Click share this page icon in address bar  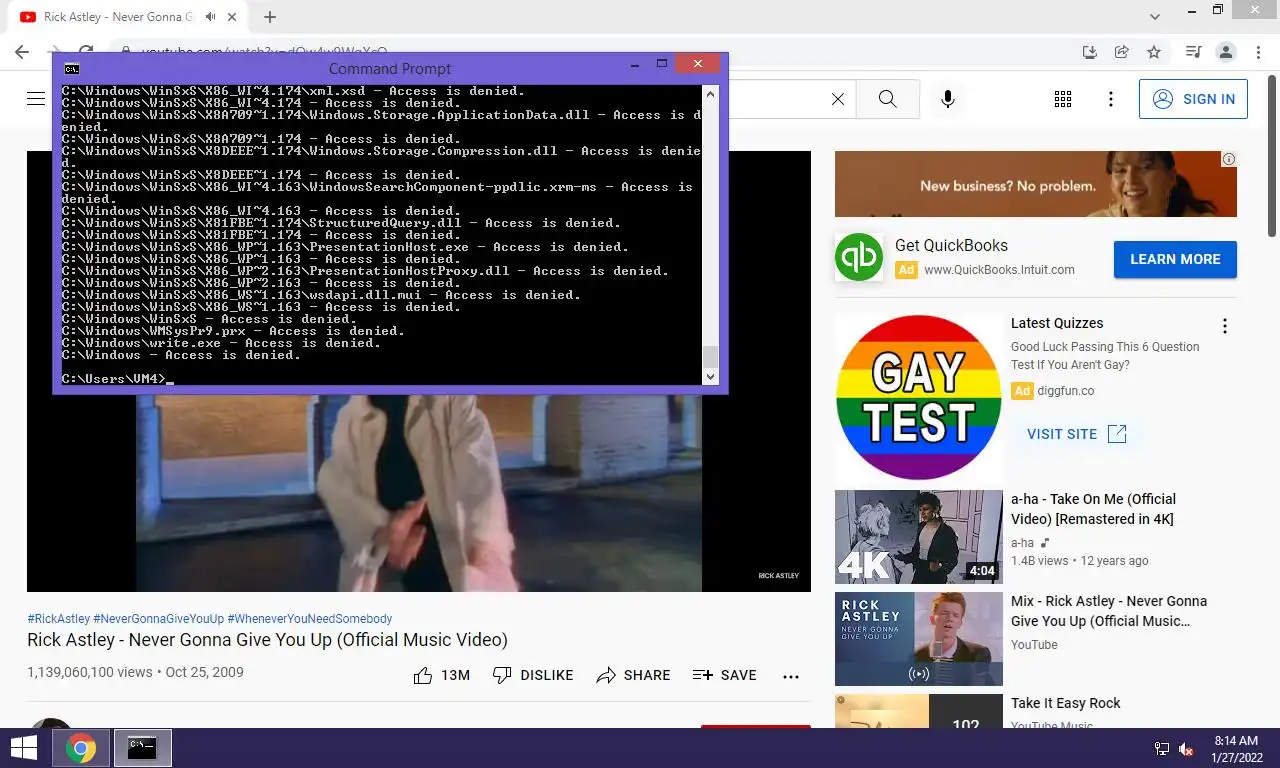click(1122, 52)
